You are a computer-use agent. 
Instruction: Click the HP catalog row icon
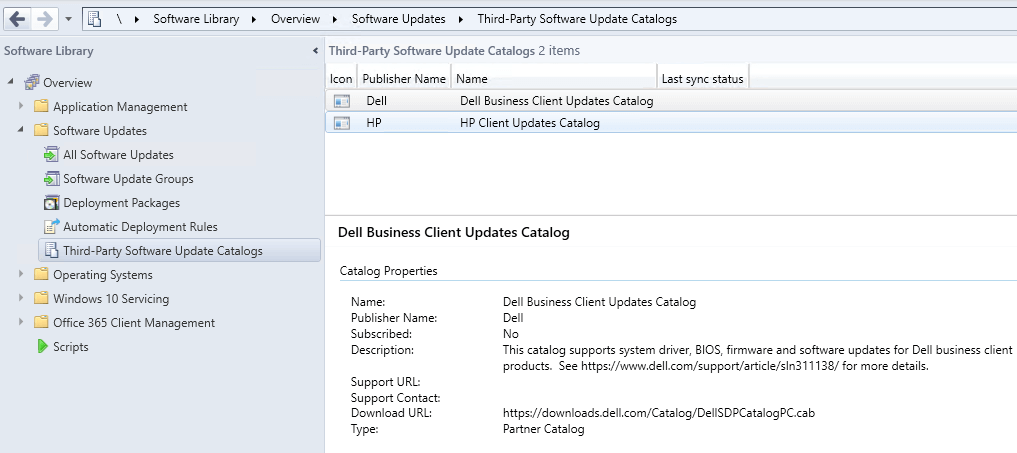click(342, 123)
